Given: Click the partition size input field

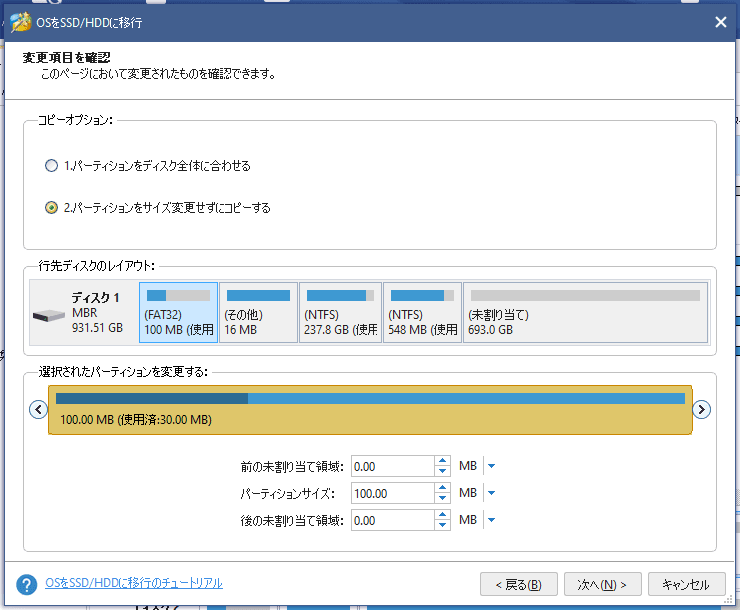Looking at the screenshot, I should tap(392, 493).
